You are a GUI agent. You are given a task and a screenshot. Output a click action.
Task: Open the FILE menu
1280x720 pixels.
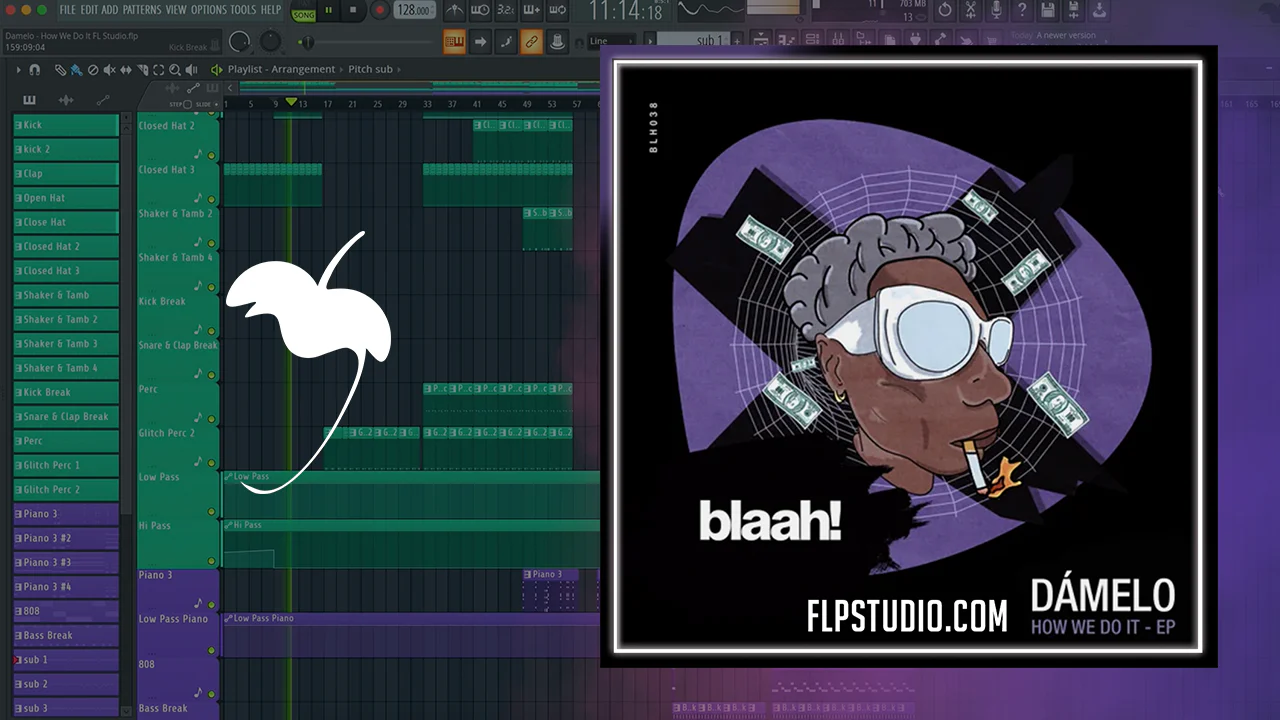(x=67, y=10)
